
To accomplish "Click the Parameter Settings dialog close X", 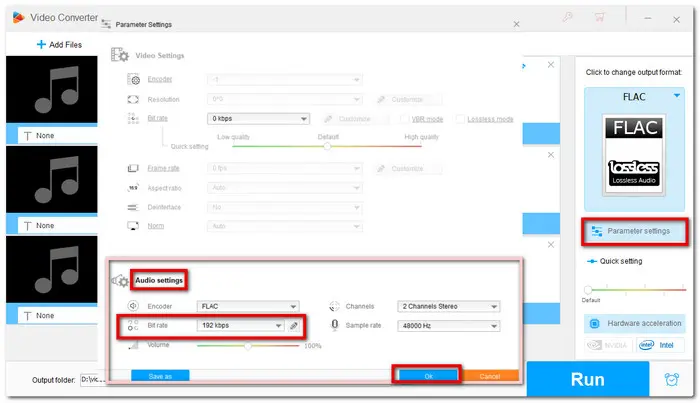I will pos(517,24).
